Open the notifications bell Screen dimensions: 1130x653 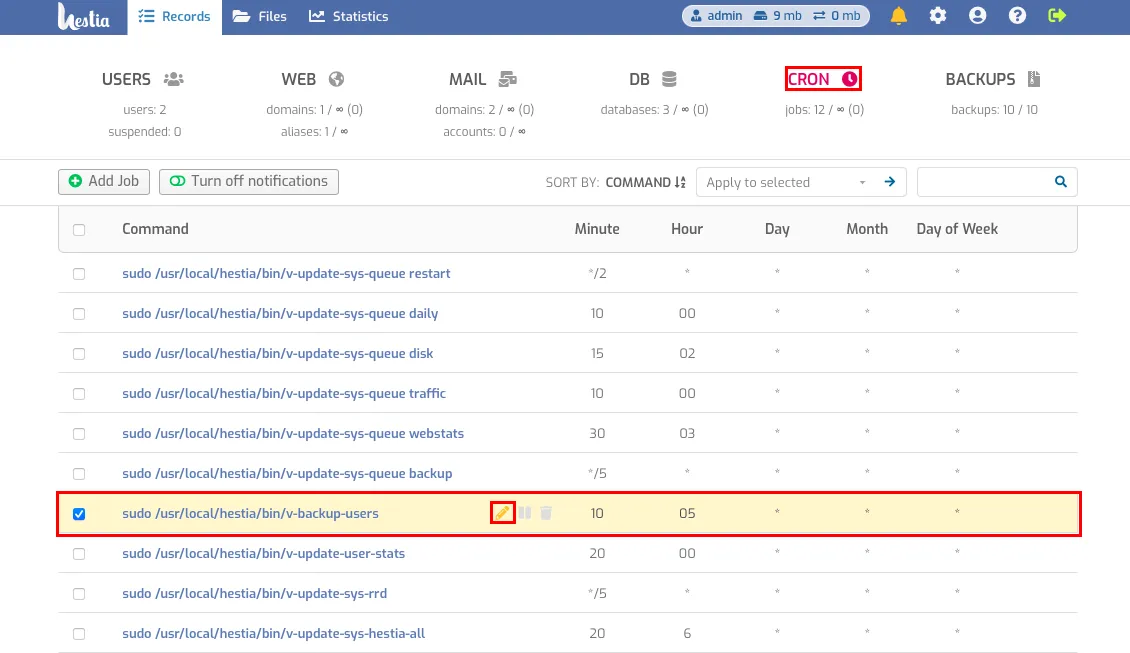899,16
